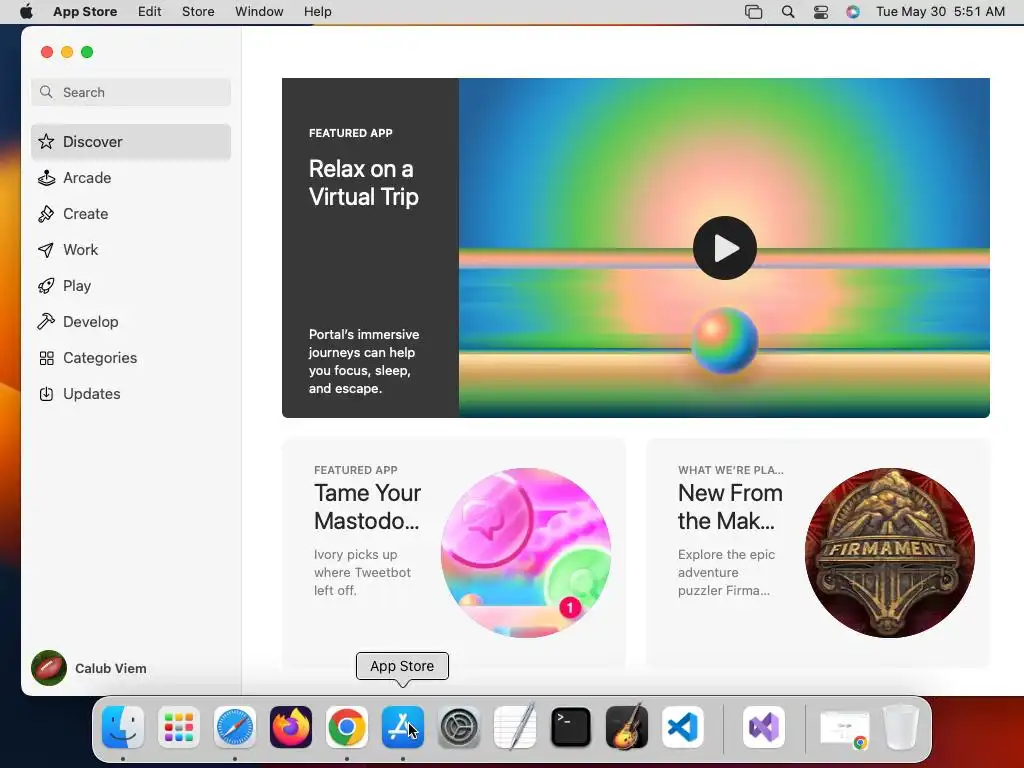Click the Siri icon in menu bar

pyautogui.click(x=853, y=12)
